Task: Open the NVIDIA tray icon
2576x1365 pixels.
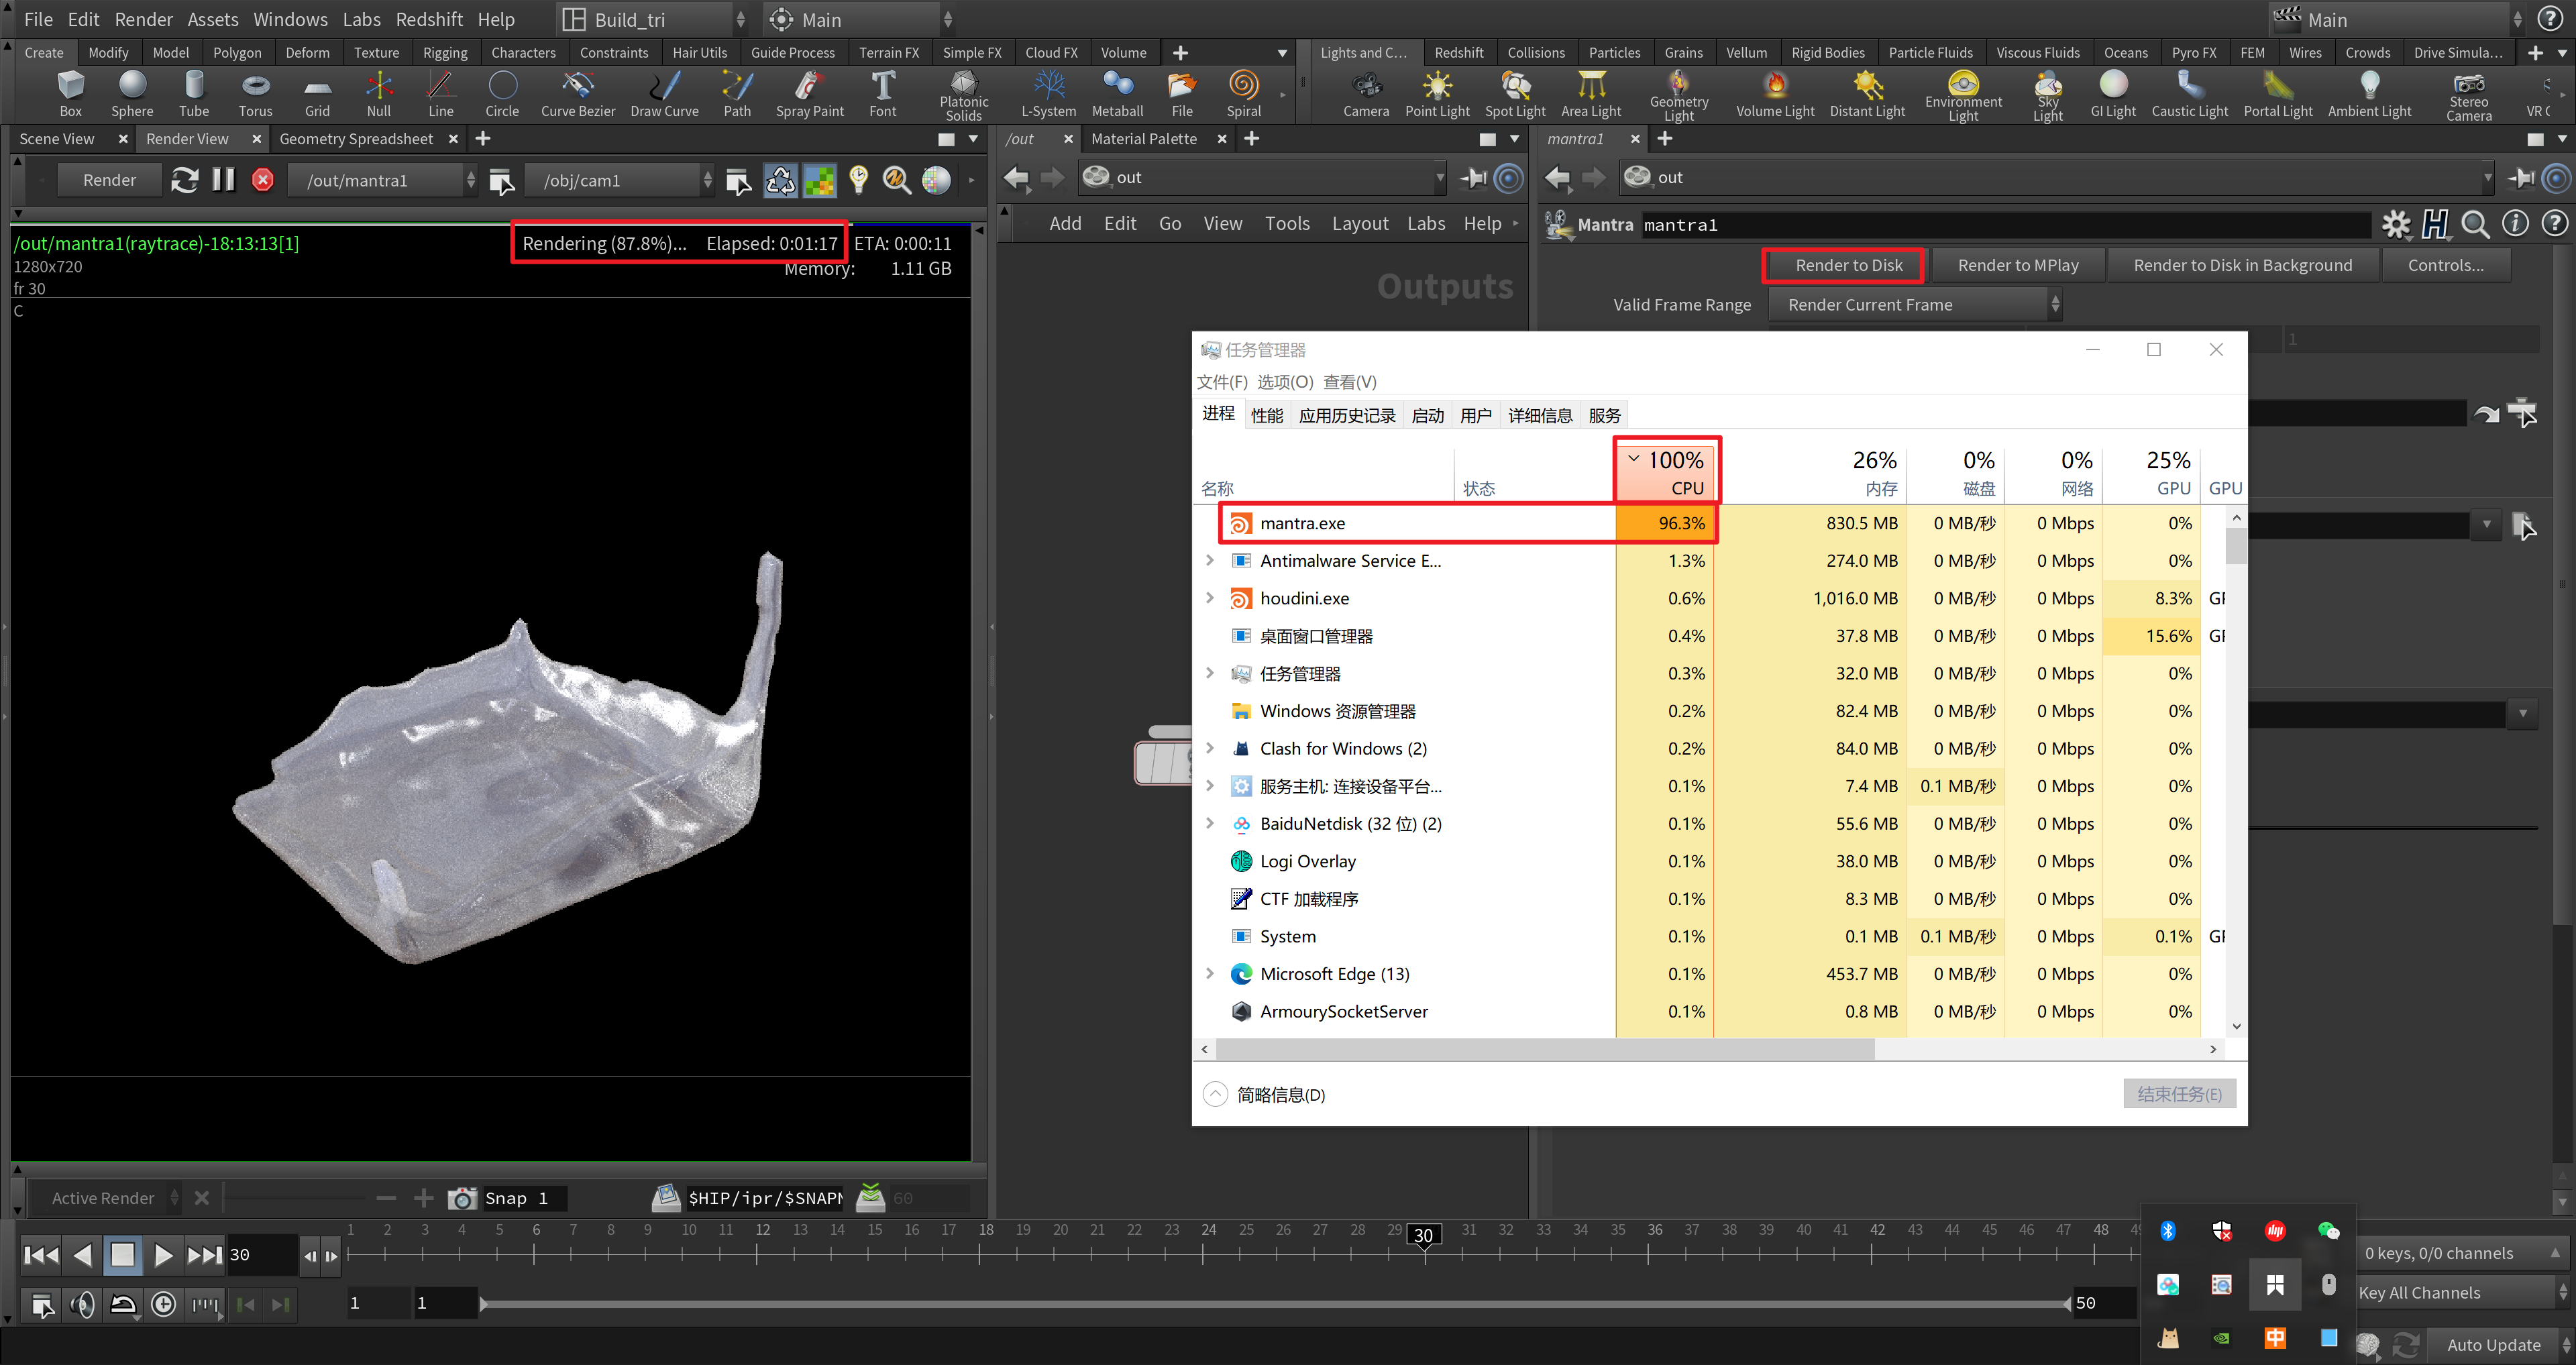Action: 2221,1338
